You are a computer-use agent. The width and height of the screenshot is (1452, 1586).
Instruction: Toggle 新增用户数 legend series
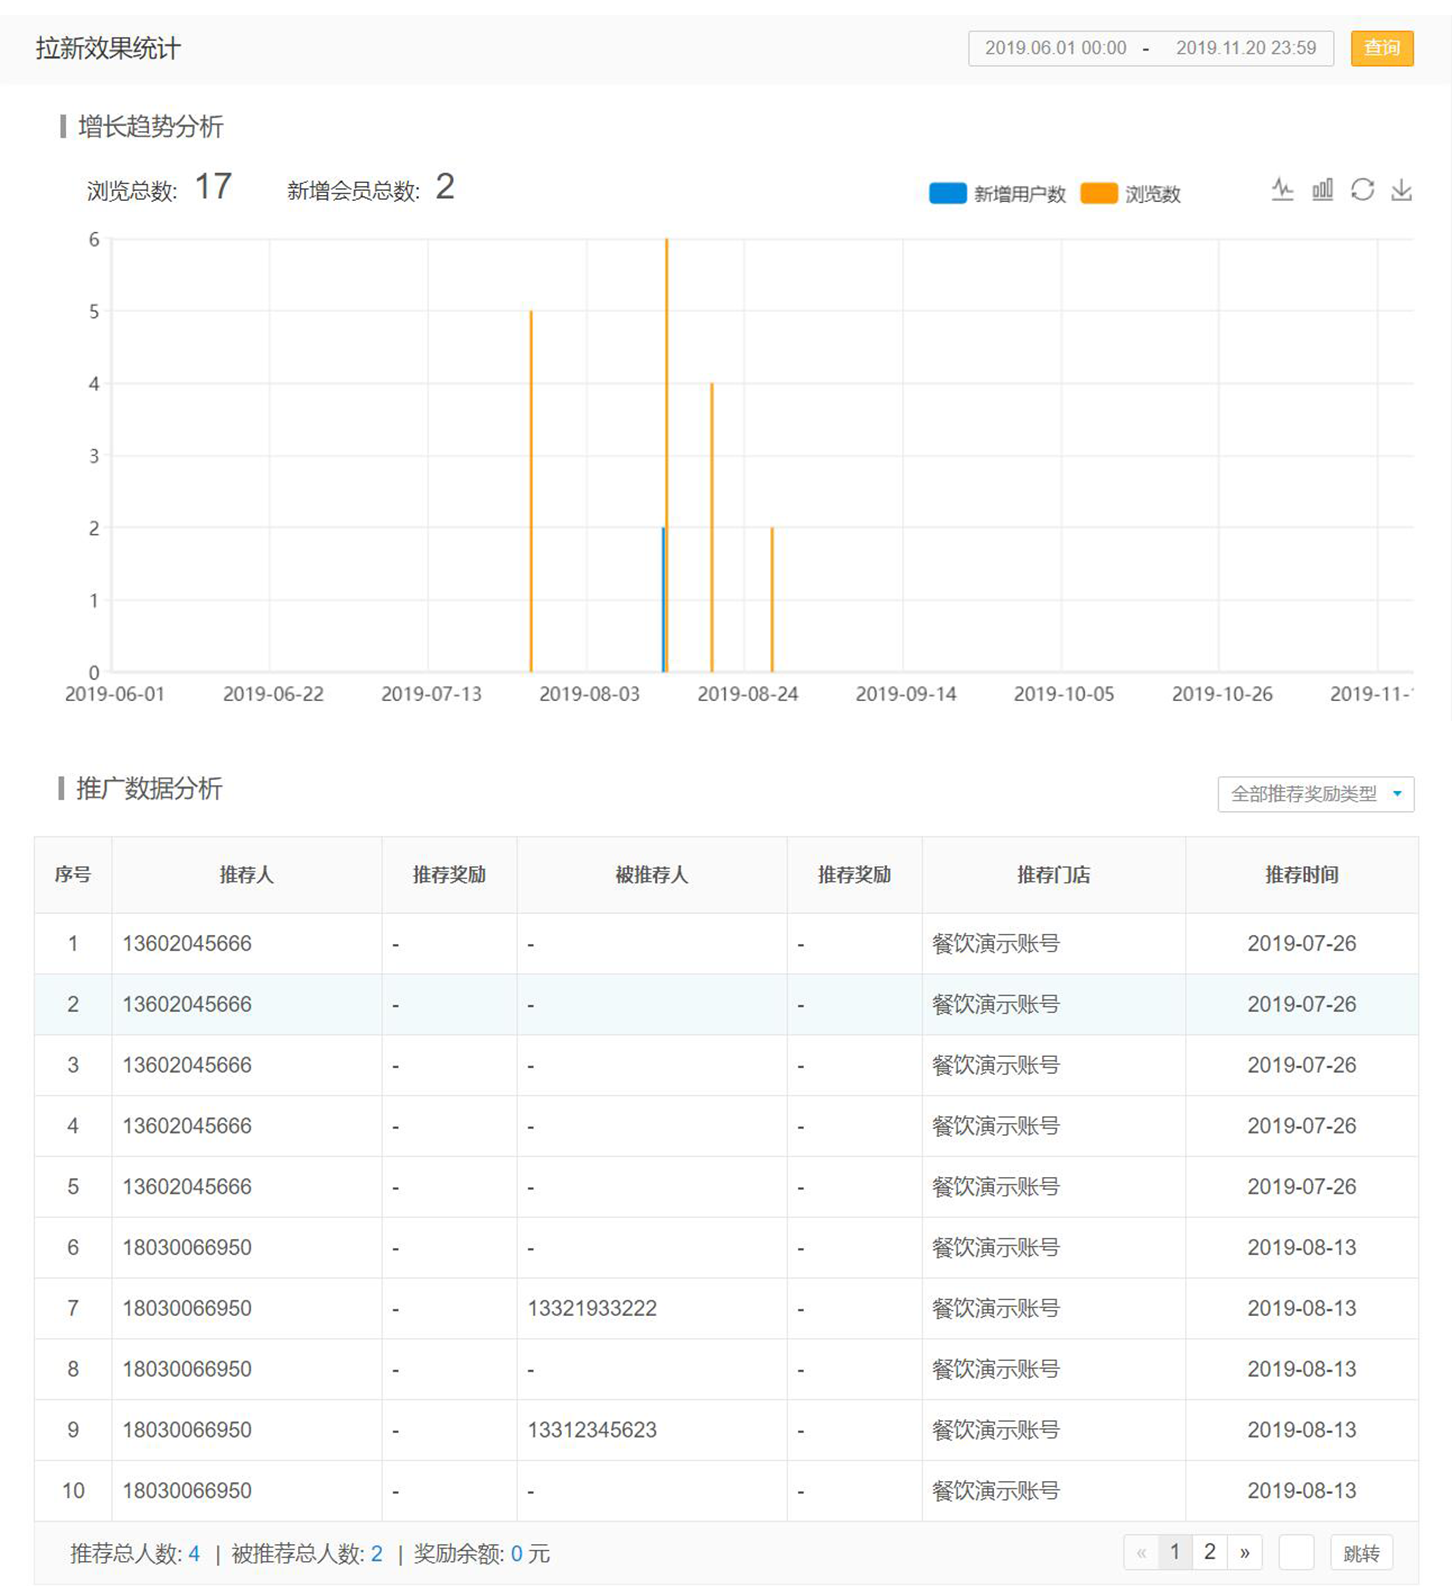(x=996, y=194)
